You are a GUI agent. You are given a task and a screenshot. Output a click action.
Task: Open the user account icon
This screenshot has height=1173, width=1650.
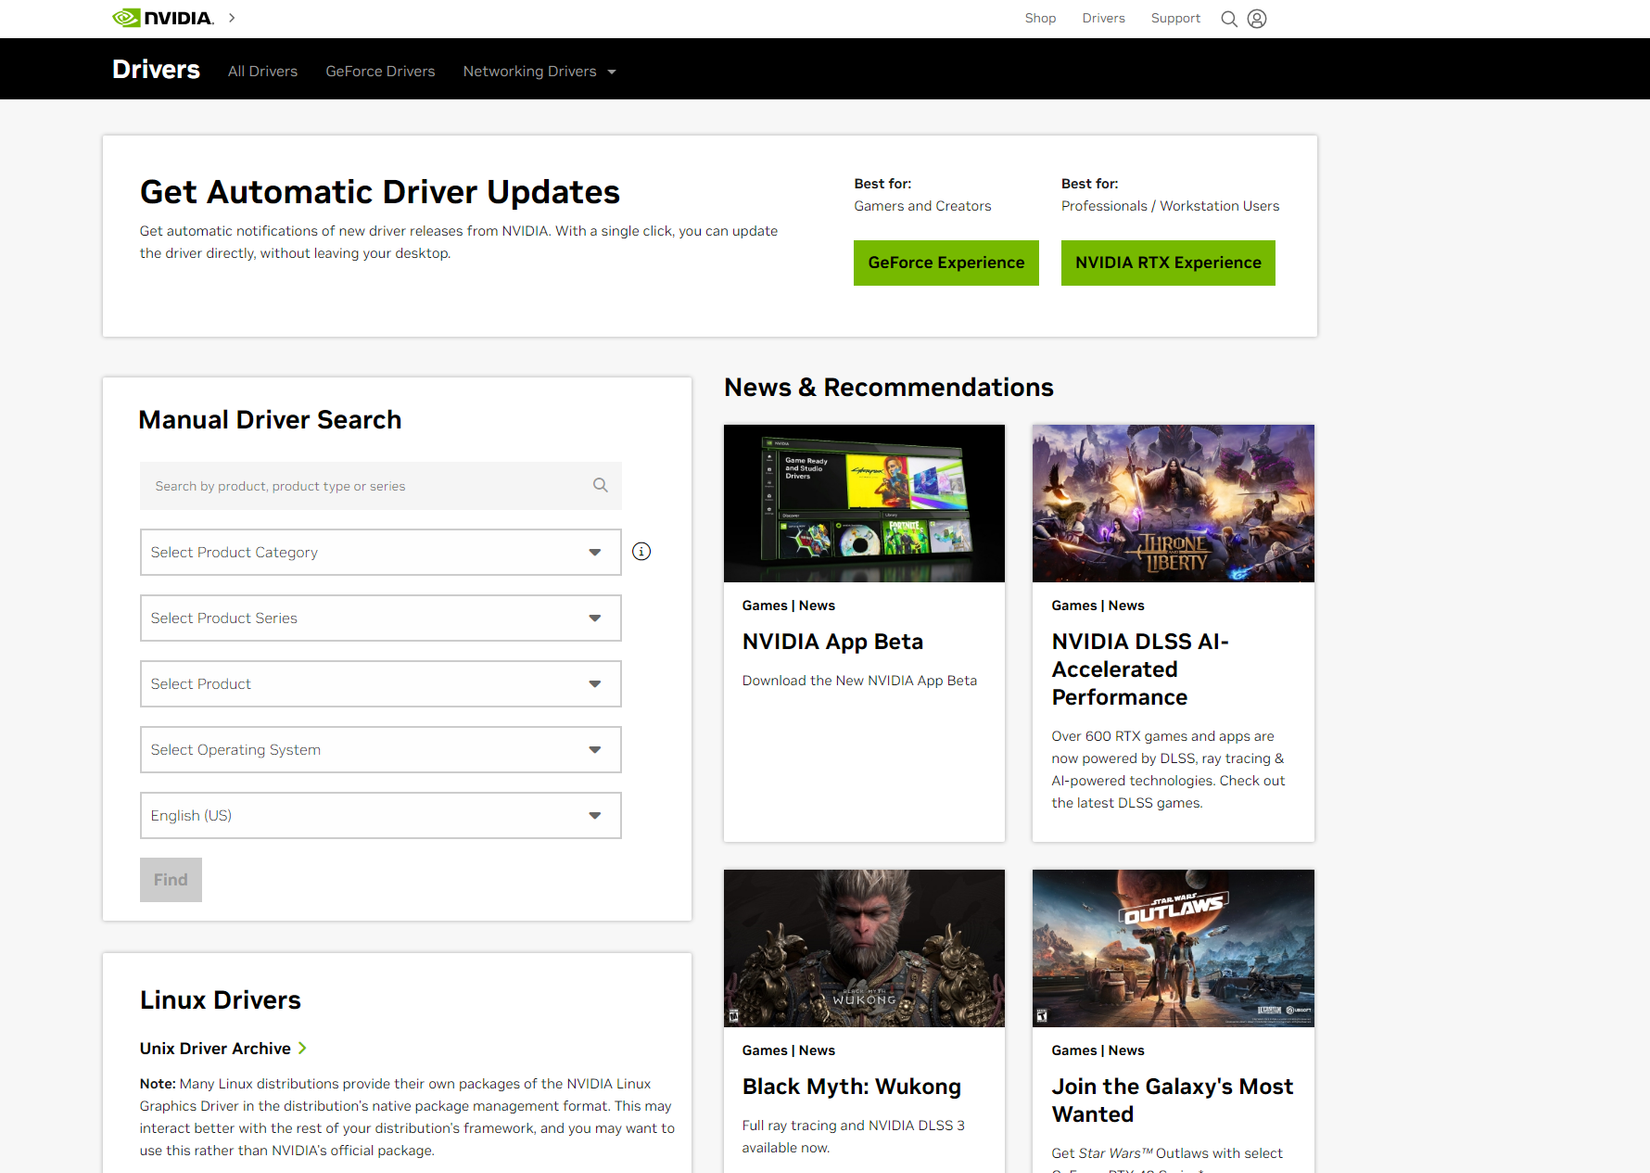click(x=1257, y=19)
